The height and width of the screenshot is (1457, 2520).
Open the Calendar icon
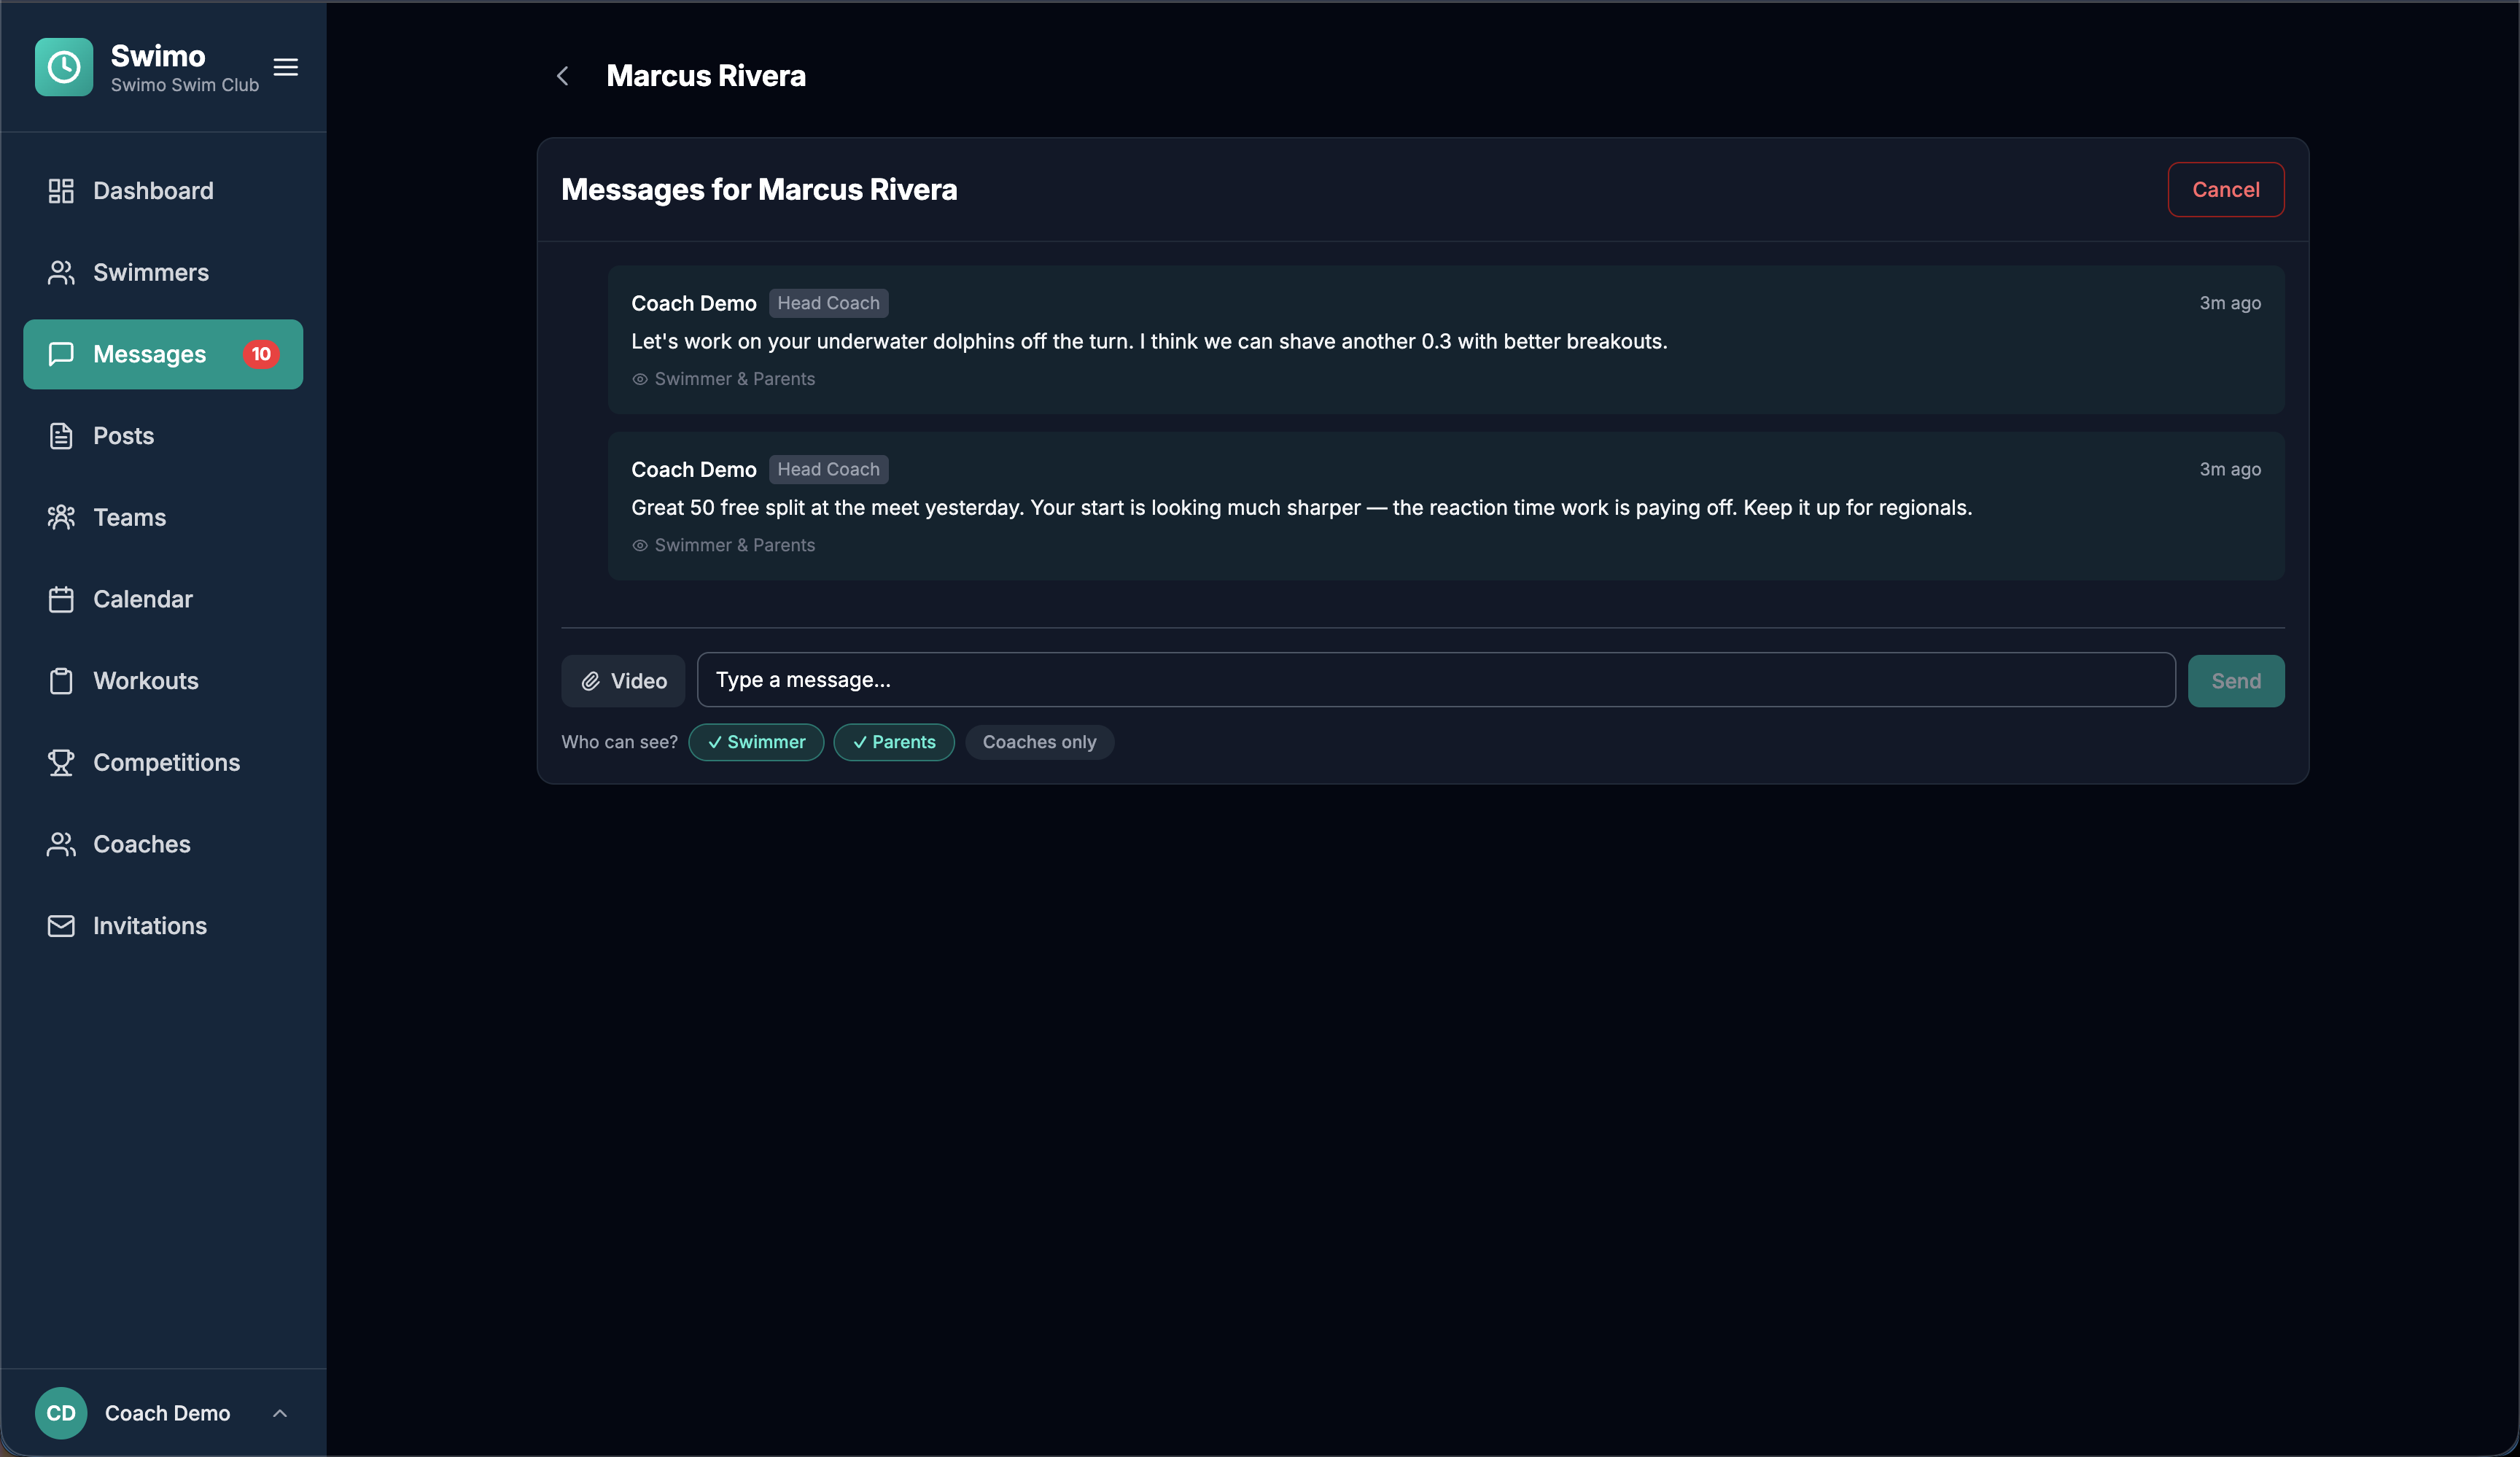pos(61,598)
